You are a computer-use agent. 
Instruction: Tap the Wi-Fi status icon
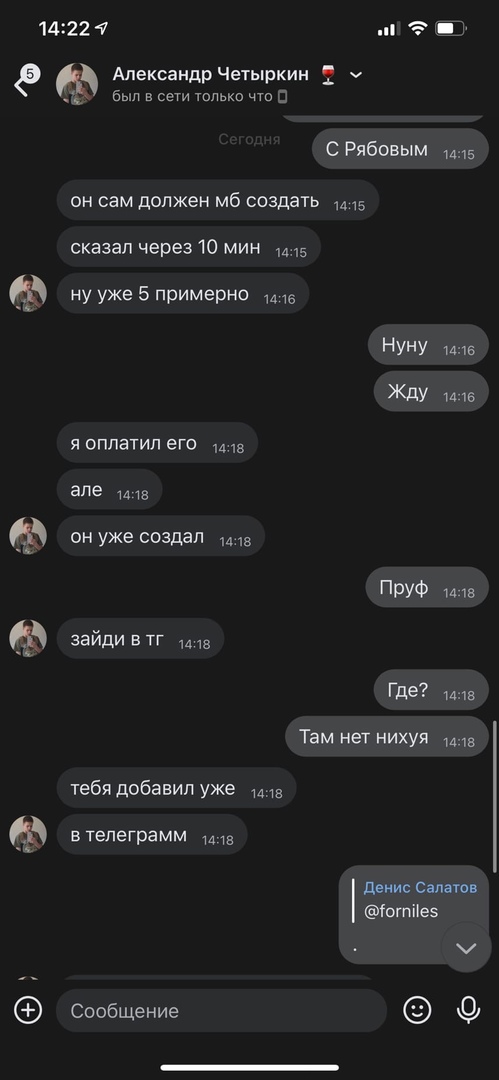point(418,29)
